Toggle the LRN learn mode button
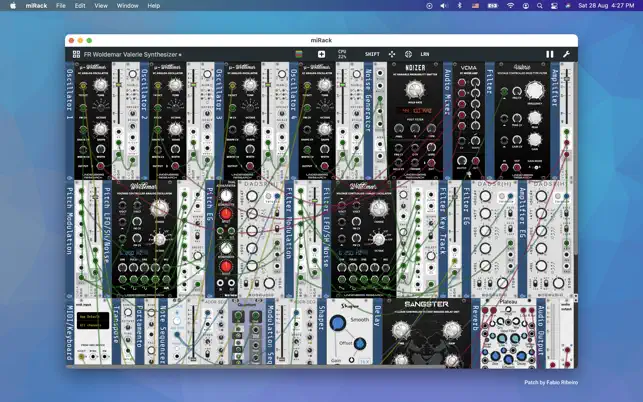643x402 pixels. coord(425,54)
